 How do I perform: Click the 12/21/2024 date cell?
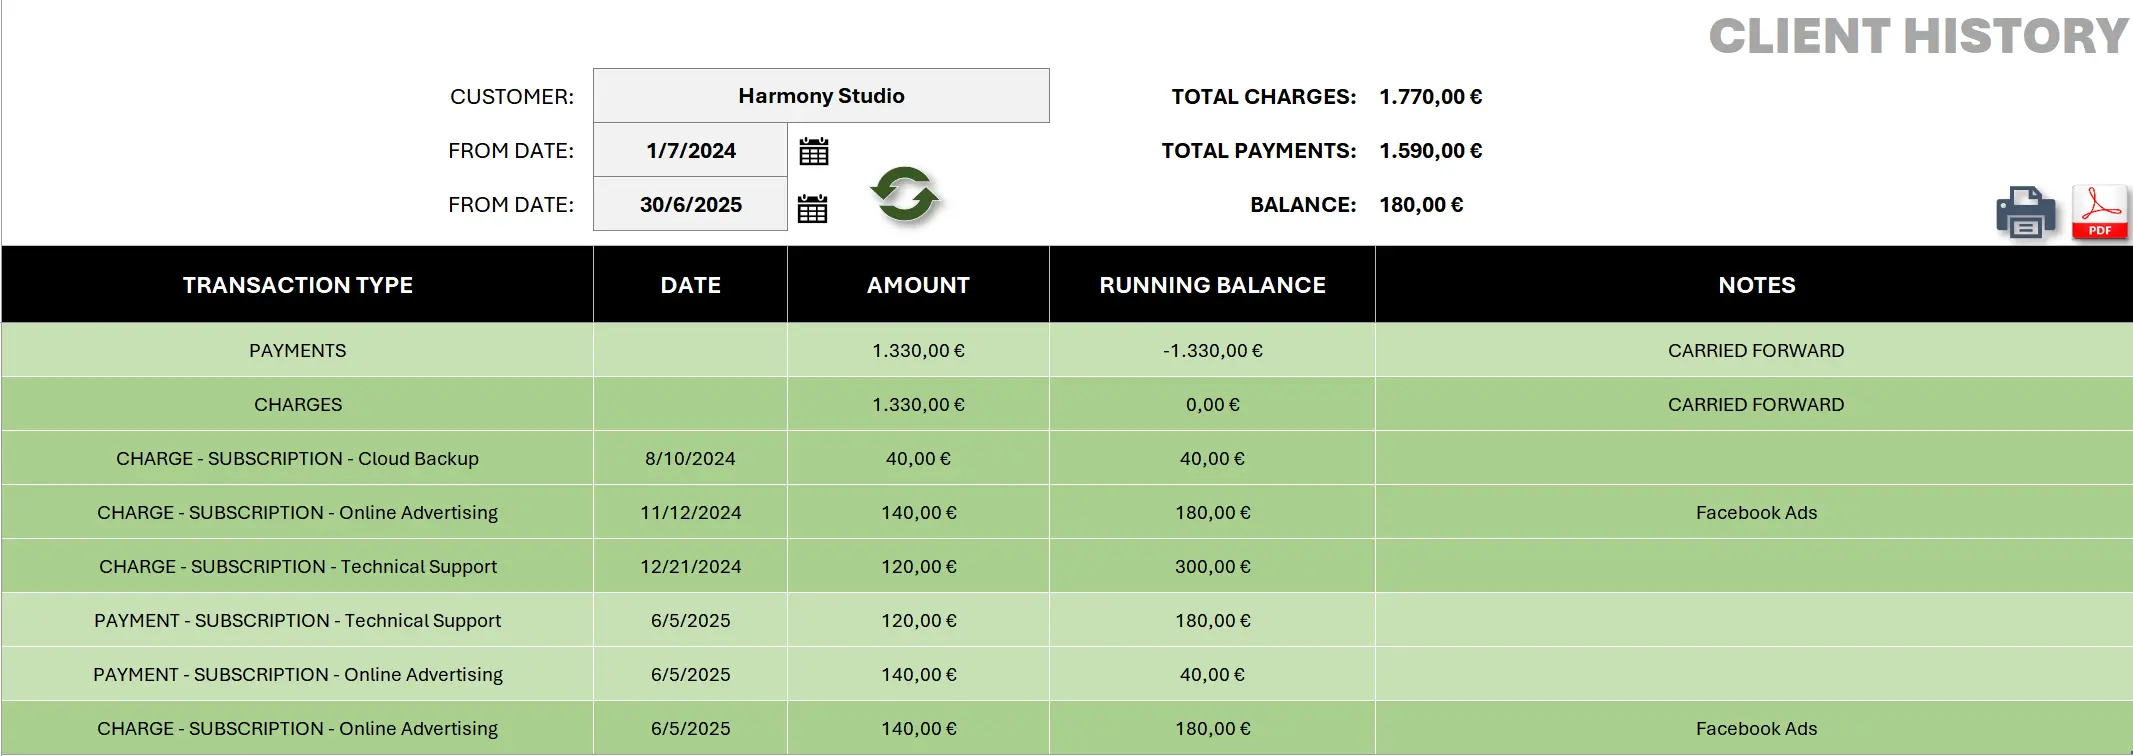[x=690, y=567]
